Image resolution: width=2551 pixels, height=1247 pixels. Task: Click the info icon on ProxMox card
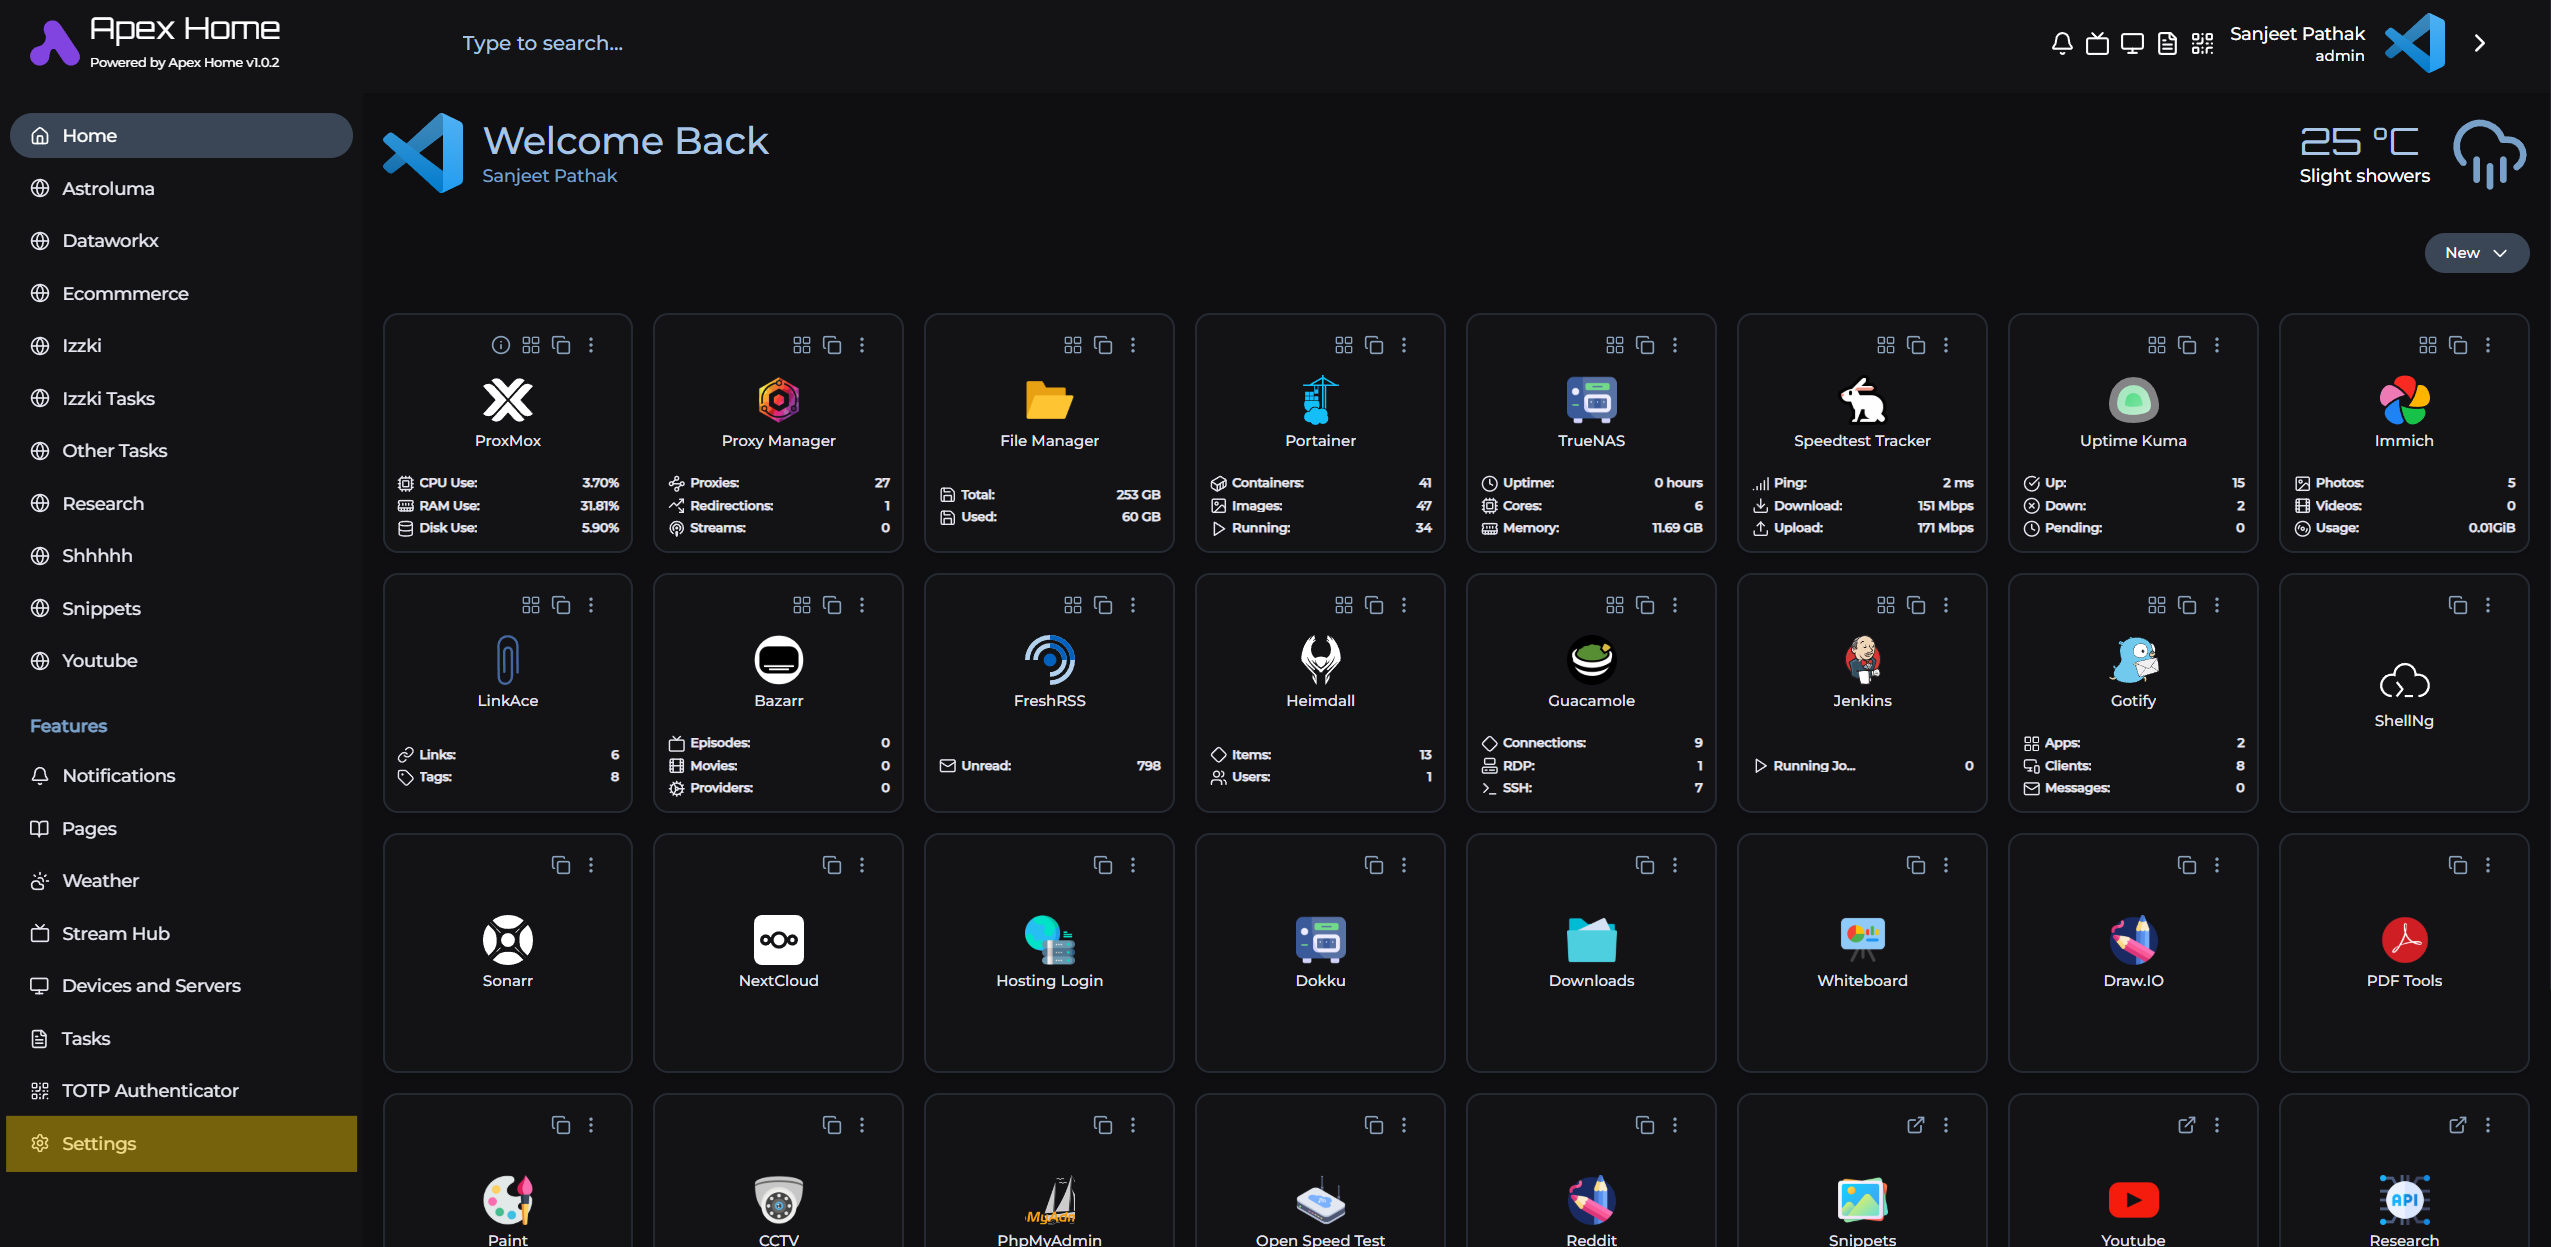[500, 345]
